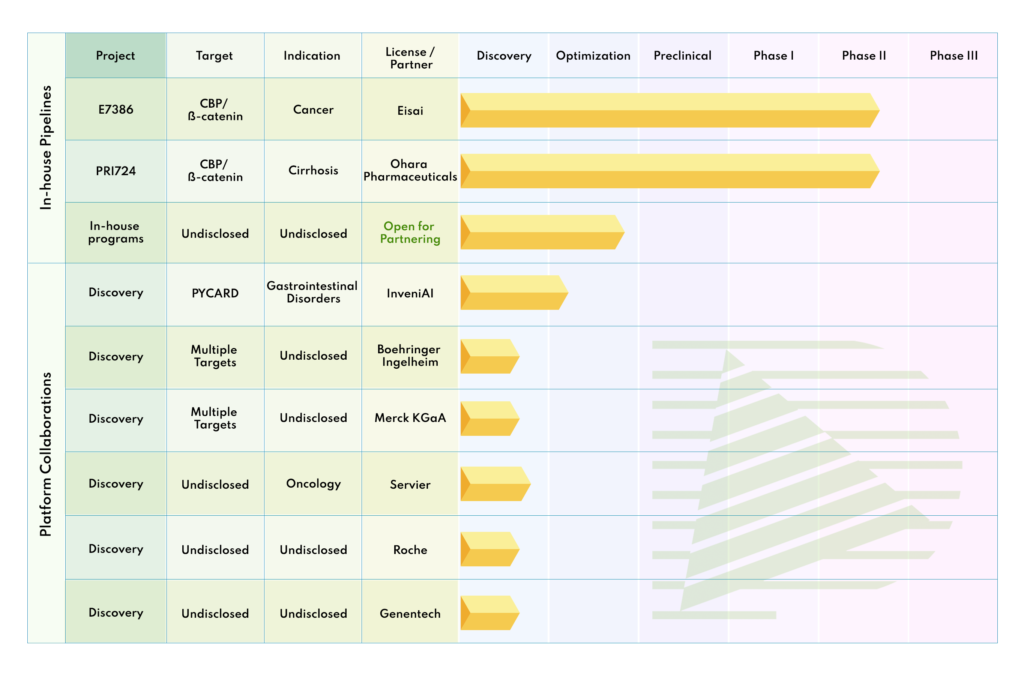Select the Boehringer Ingelheim partner cell

[410, 356]
